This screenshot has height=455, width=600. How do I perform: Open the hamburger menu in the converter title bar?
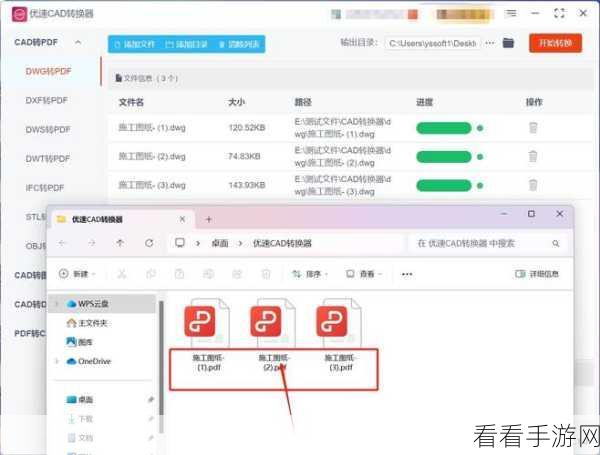pos(510,14)
